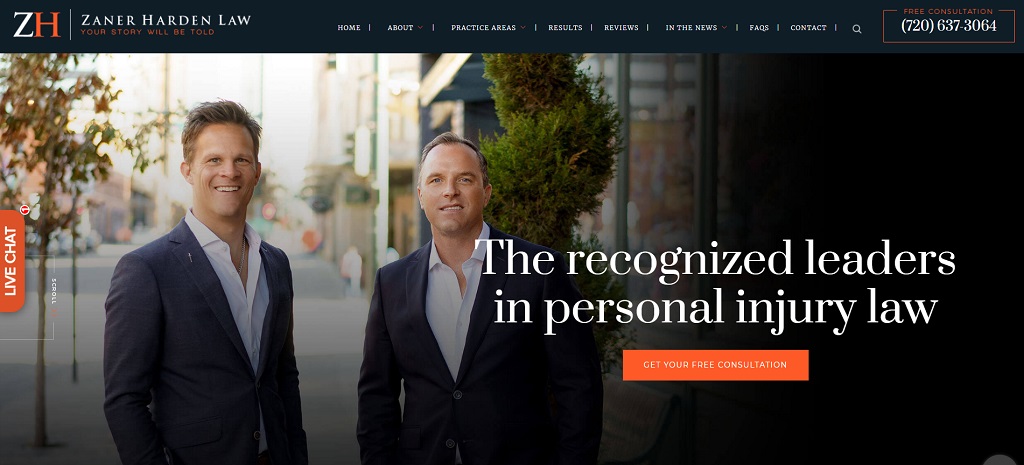This screenshot has height=465, width=1024.
Task: Click the In The News menu label
Action: 691,27
